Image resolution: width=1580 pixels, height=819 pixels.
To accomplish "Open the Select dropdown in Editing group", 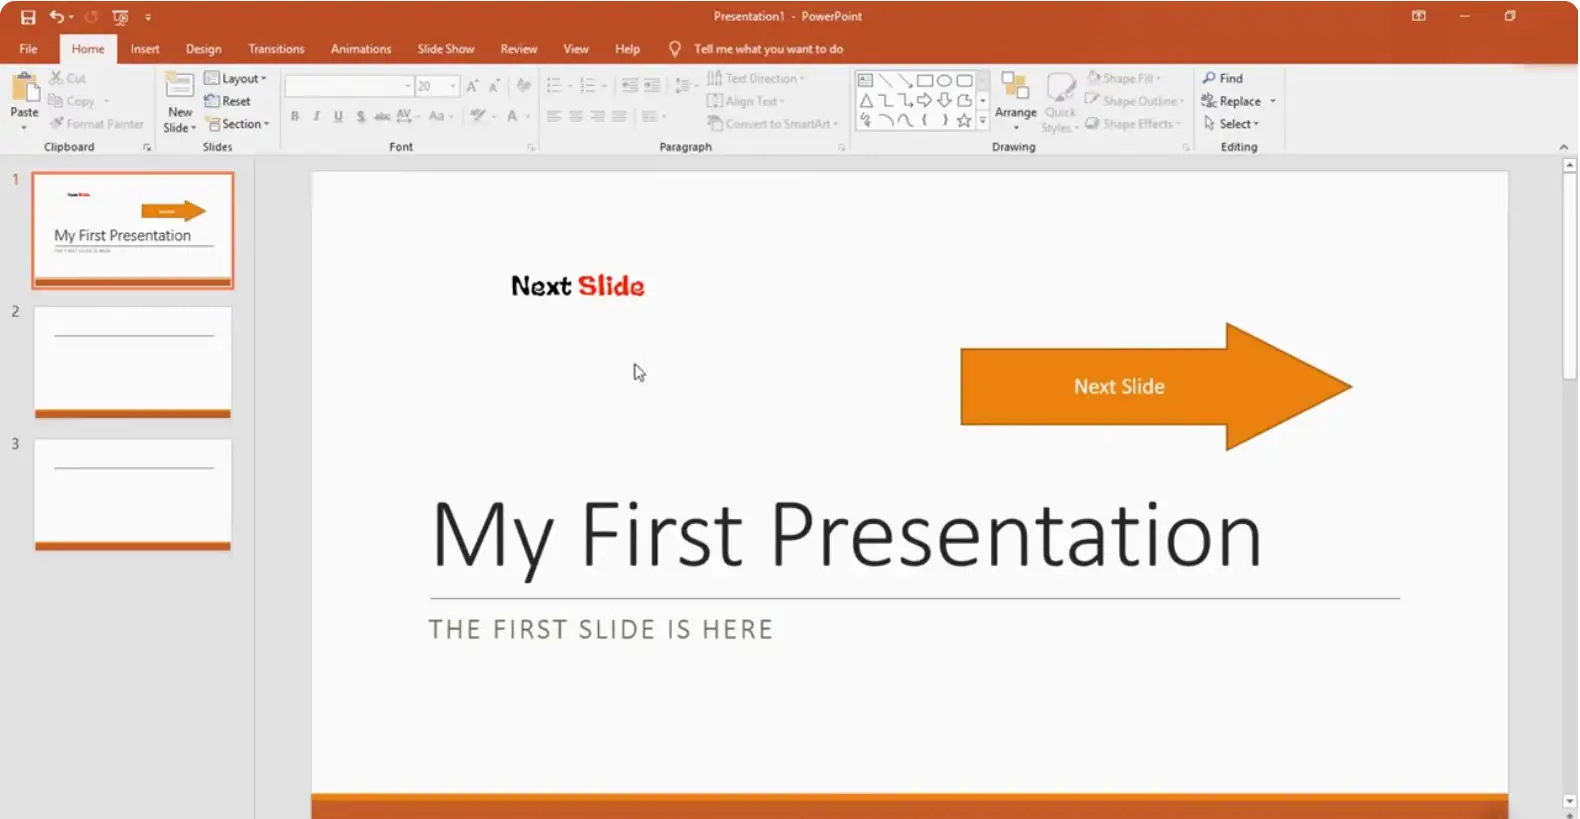I will coord(1233,124).
